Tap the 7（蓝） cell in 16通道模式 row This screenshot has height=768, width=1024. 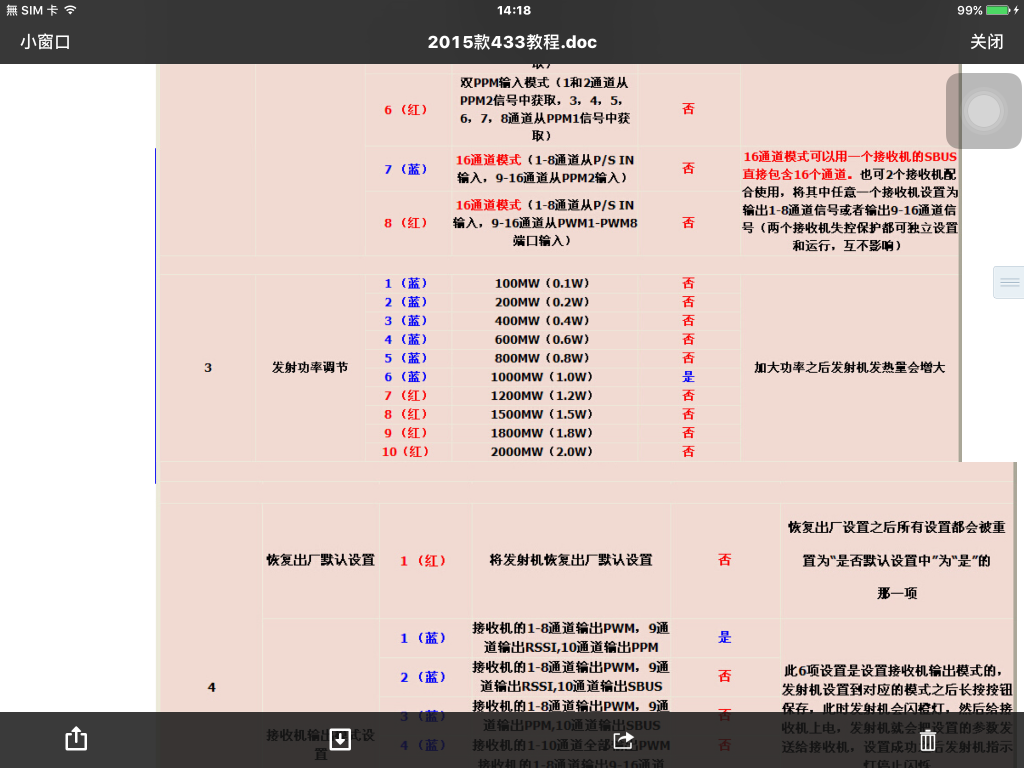coord(406,169)
